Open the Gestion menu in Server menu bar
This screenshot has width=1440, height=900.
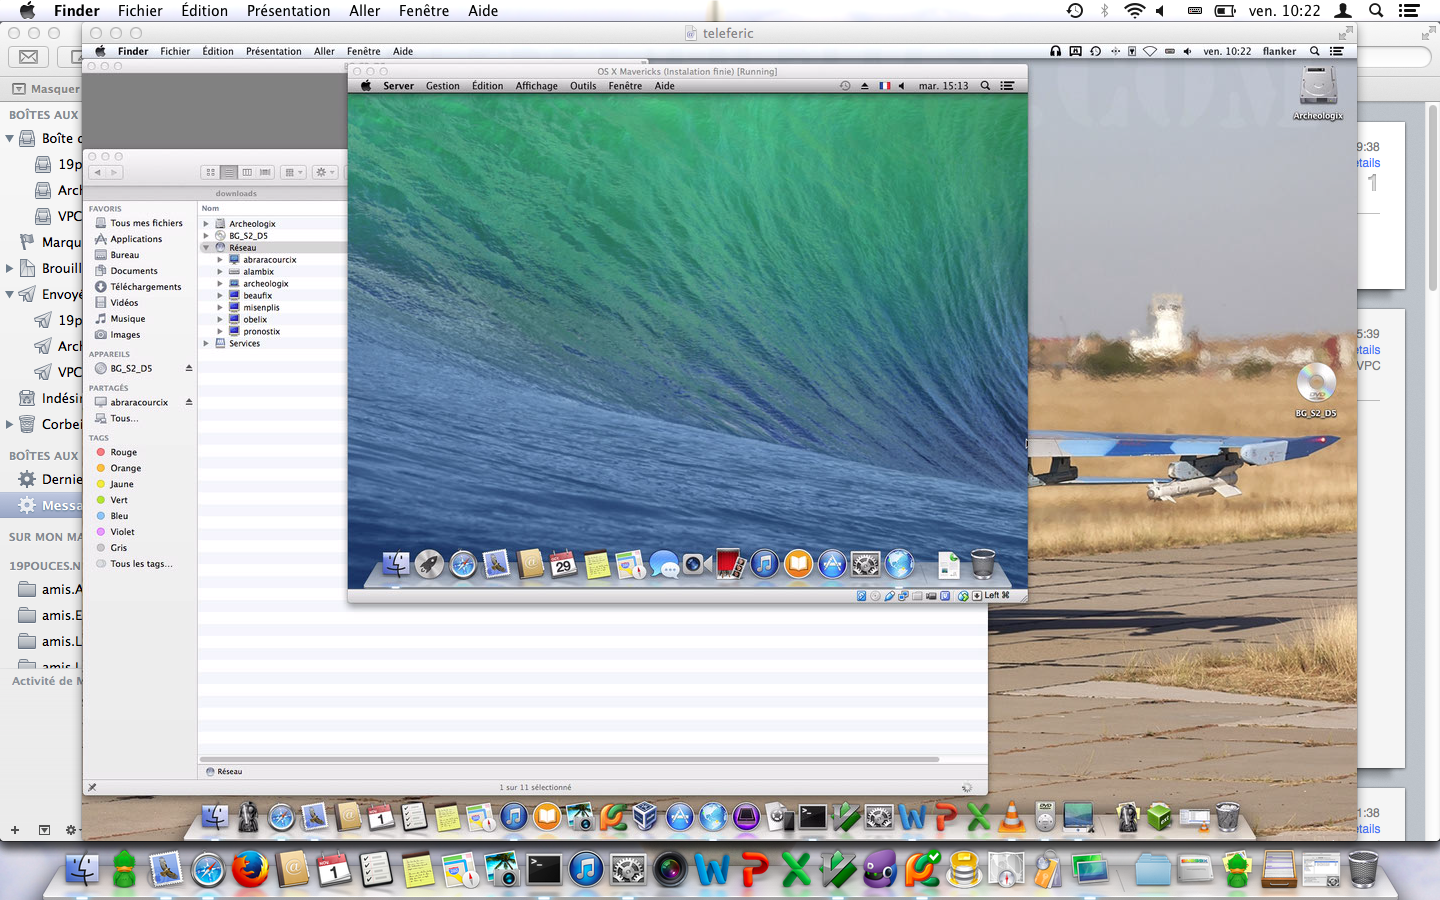tap(442, 86)
